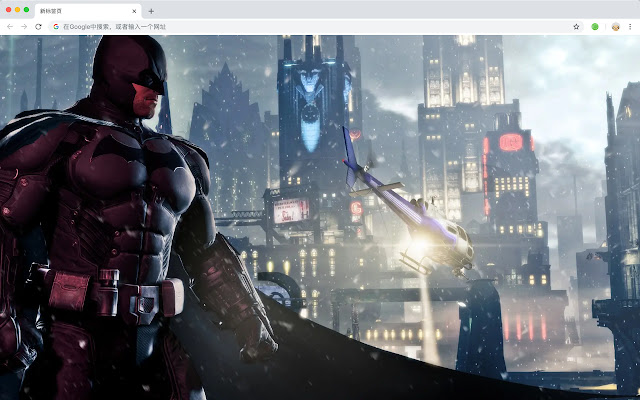Maximize the window with green button
640x400 pixels.
click(27, 9)
